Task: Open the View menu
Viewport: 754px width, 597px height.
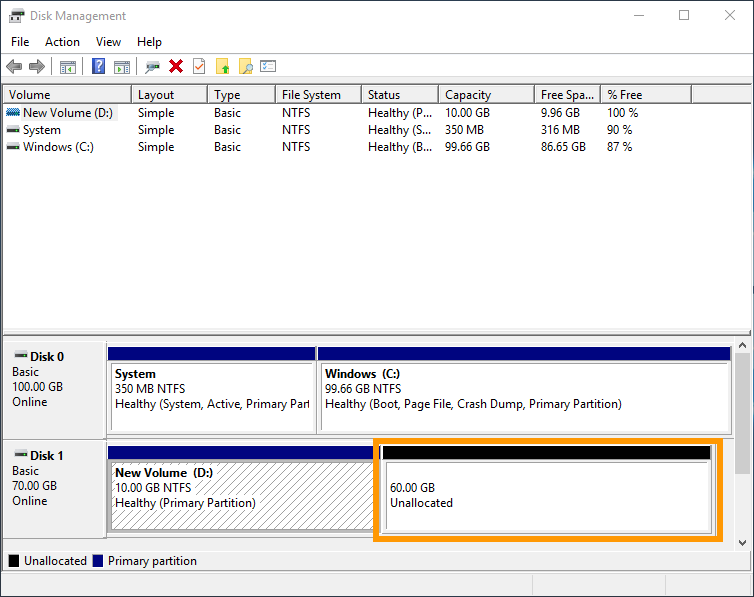Action: 108,42
